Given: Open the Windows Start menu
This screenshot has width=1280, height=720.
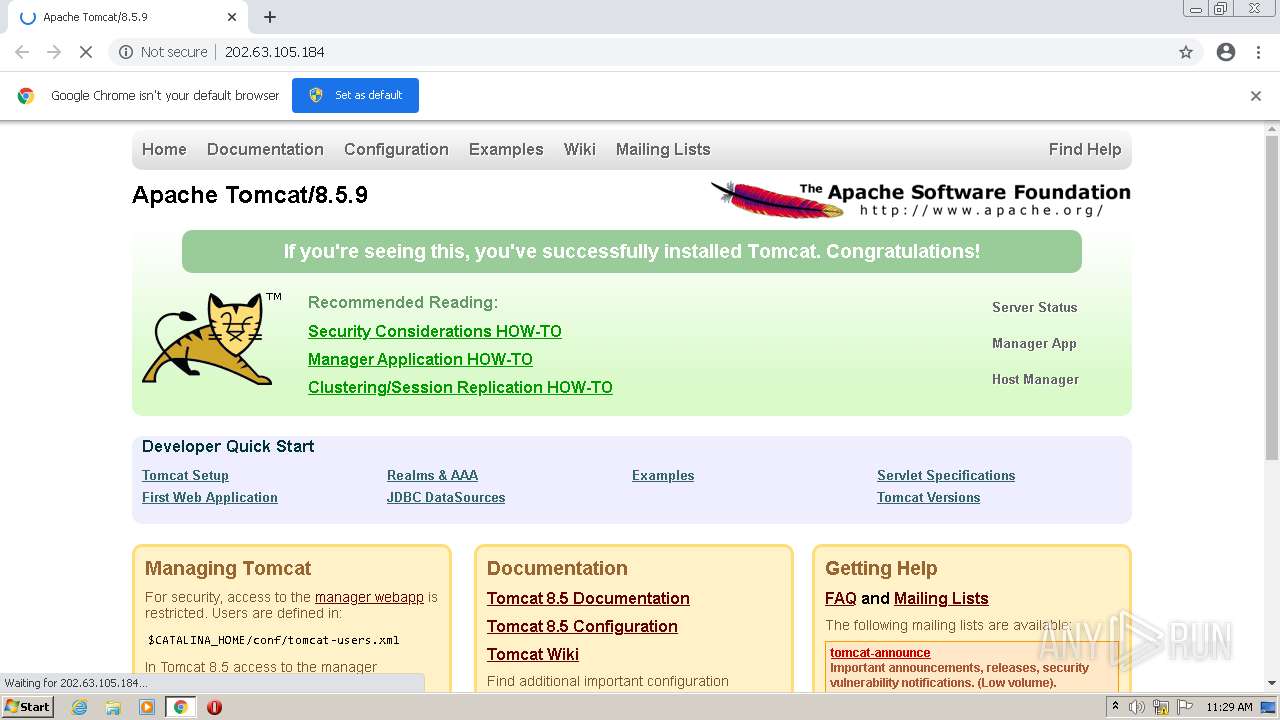Looking at the screenshot, I should (x=28, y=707).
